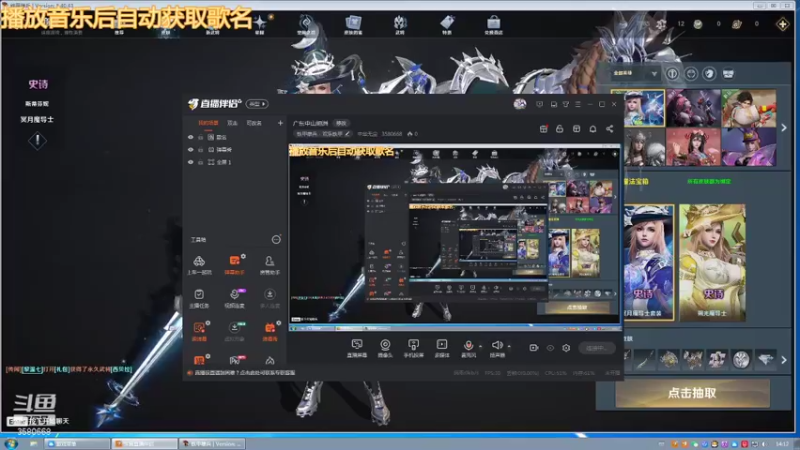800x450 pixels.
Task: Add a 手机投屏 phone cast source
Action: point(413,348)
